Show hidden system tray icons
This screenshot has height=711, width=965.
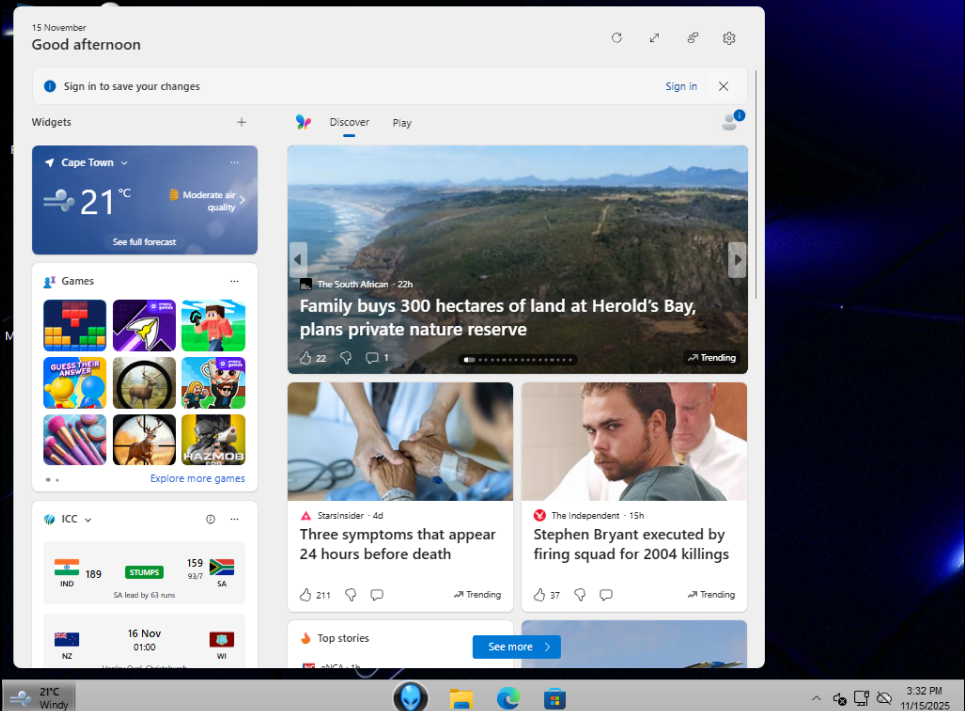[x=816, y=698]
